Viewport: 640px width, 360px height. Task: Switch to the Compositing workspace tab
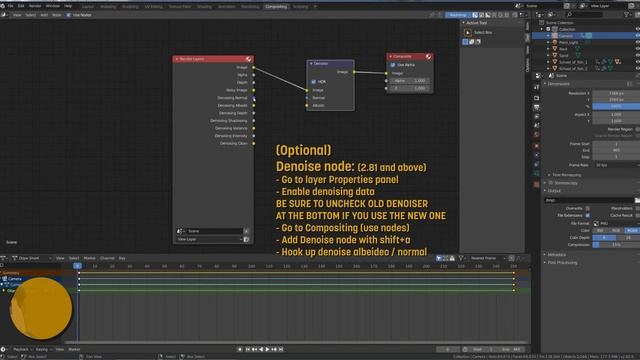coord(276,7)
